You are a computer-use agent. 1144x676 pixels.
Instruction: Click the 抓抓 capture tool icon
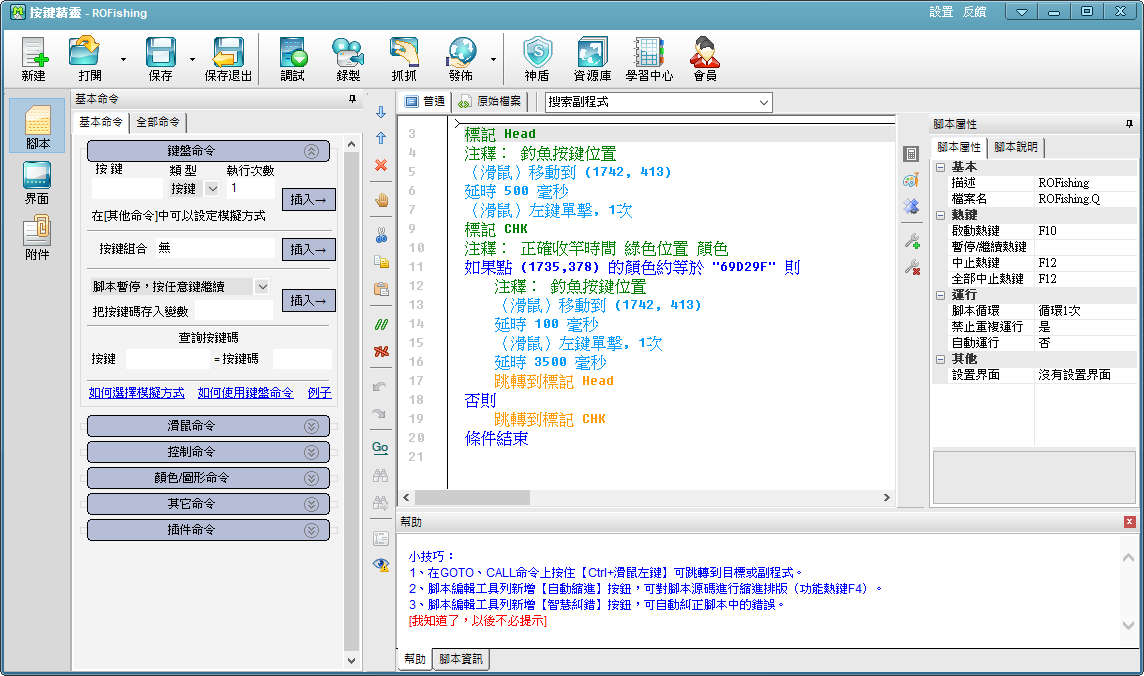404,59
